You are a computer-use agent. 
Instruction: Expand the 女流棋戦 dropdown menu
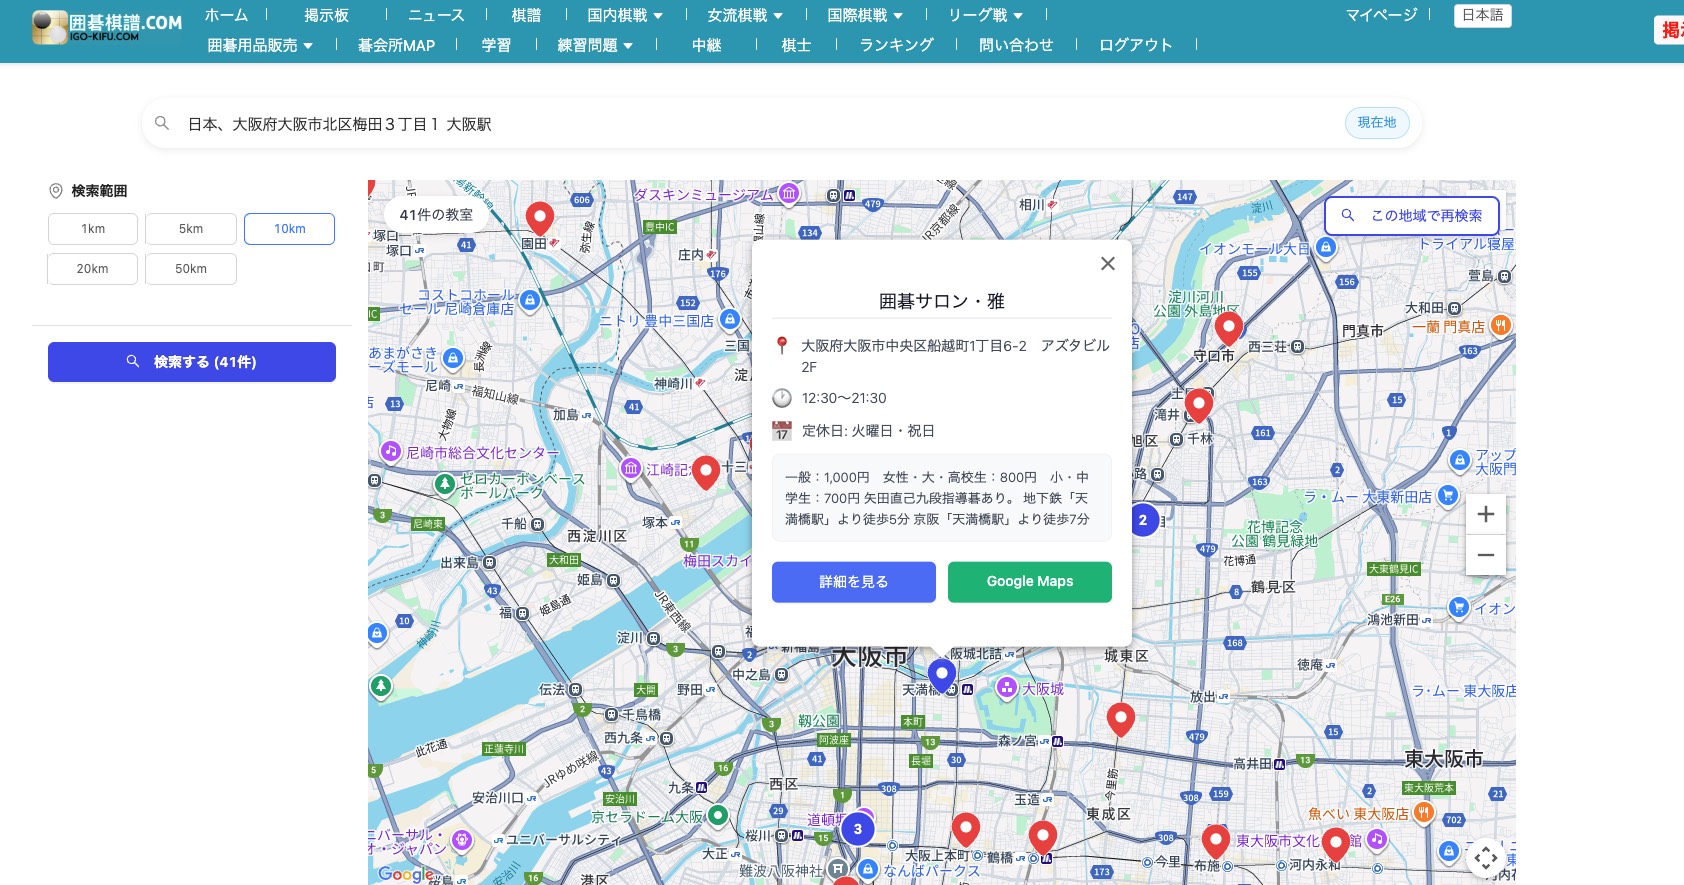click(x=745, y=15)
